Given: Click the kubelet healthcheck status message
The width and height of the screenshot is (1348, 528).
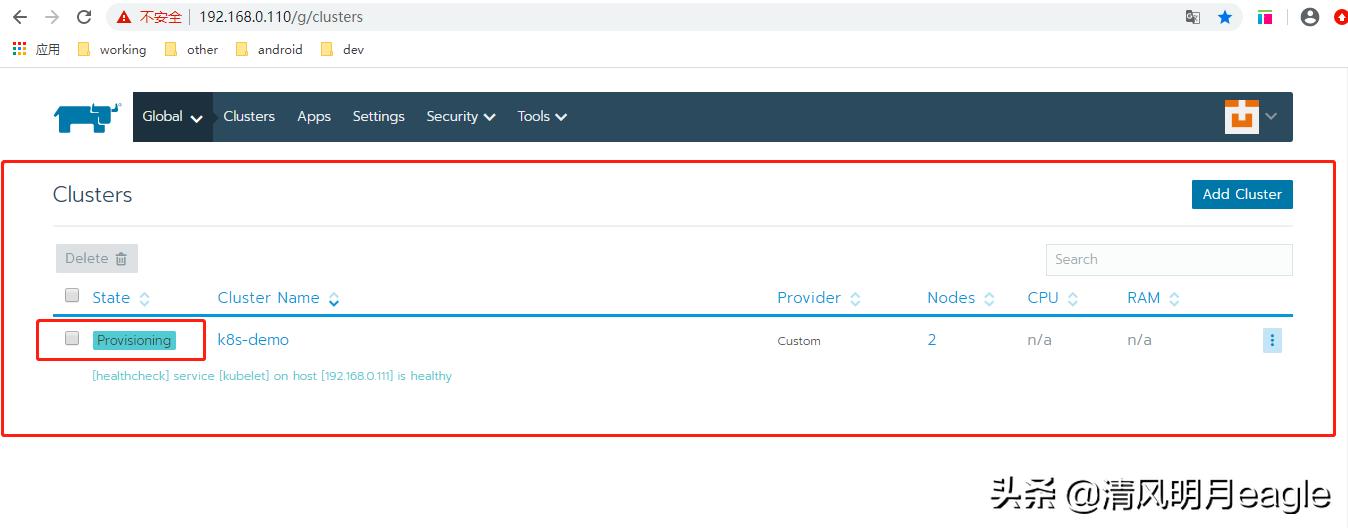Looking at the screenshot, I should (x=272, y=376).
